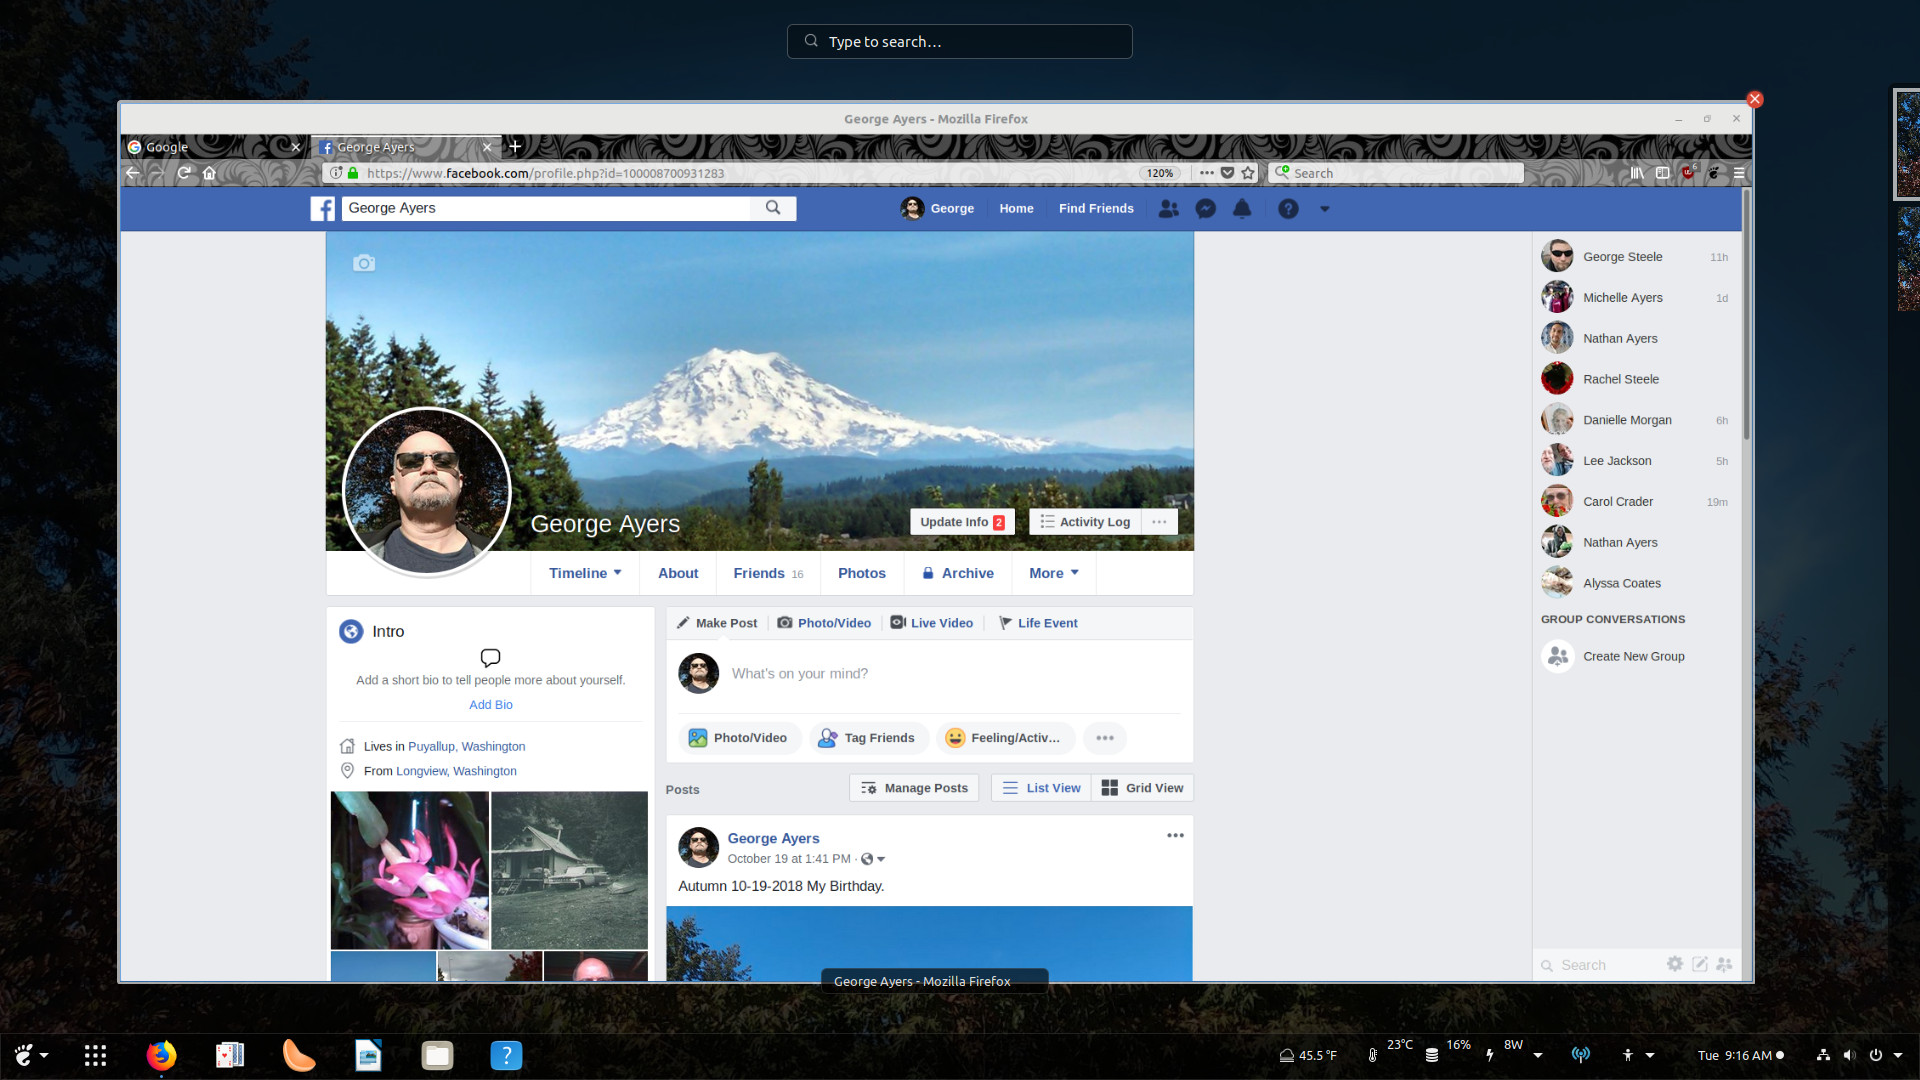Image resolution: width=1920 pixels, height=1080 pixels.
Task: Open chat with Carol Crader
Action: (x=1635, y=502)
